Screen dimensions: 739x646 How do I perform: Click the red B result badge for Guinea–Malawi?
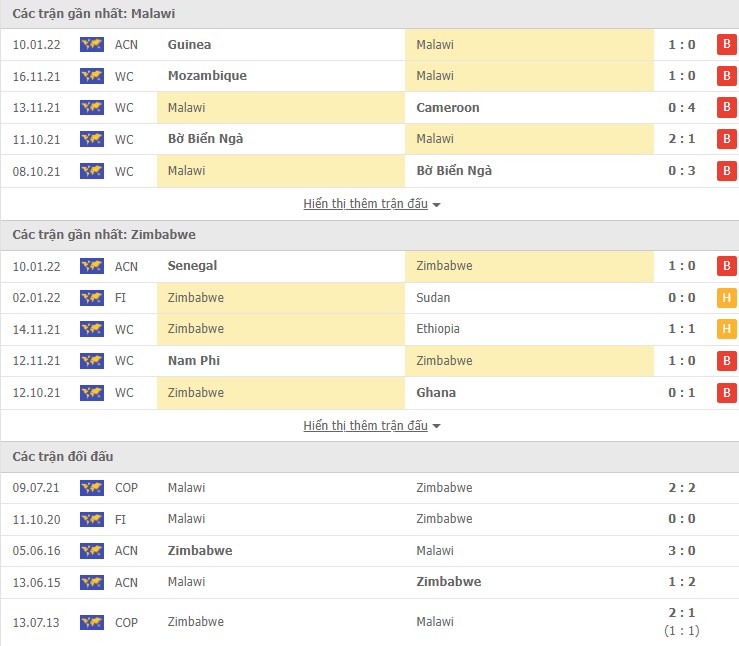(725, 44)
